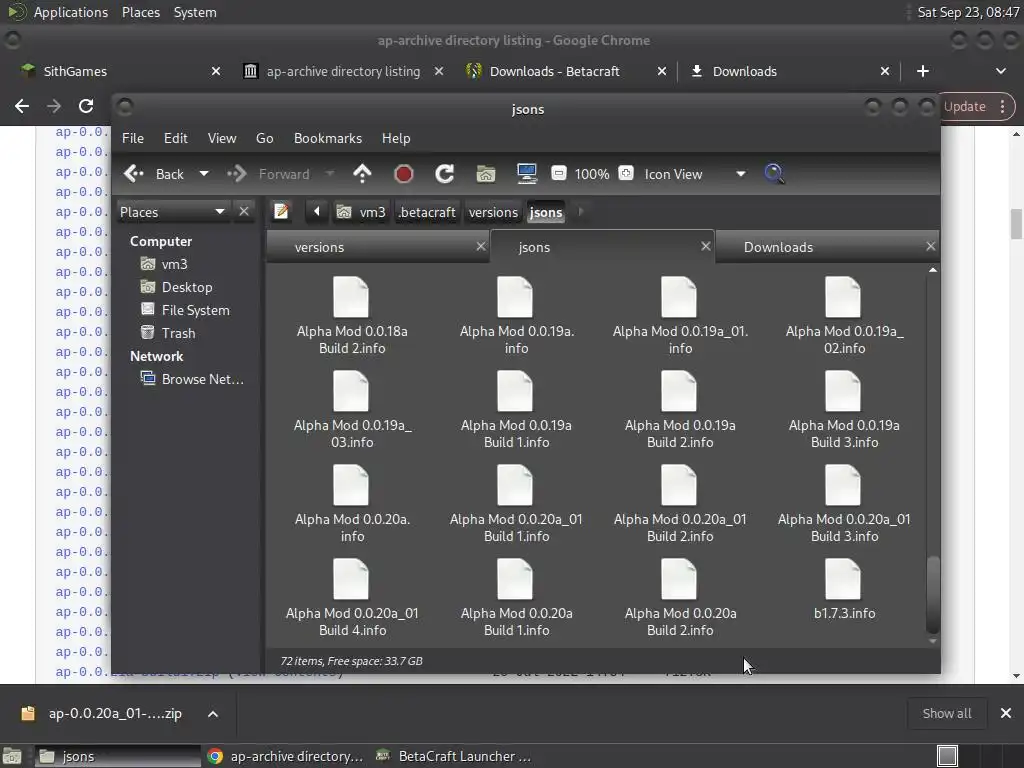The image size is (1024, 768).
Task: Open a new Chrome tab
Action: pyautogui.click(x=922, y=71)
